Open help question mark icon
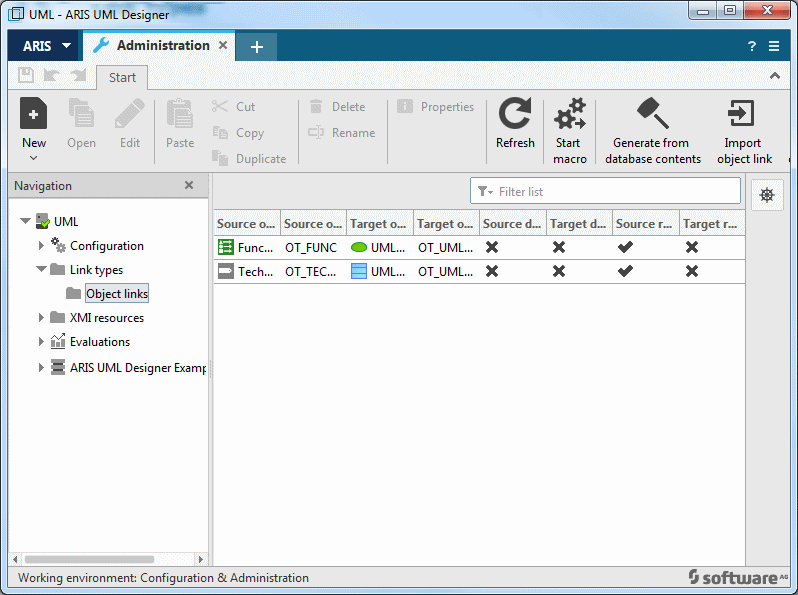 752,46
